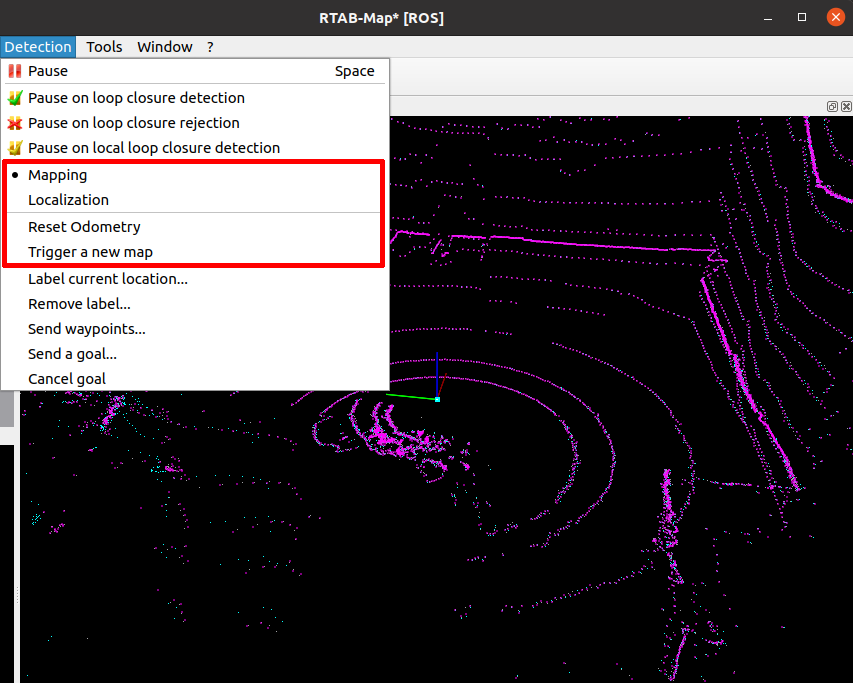Open the Tools menu
The image size is (853, 683).
pyautogui.click(x=104, y=46)
